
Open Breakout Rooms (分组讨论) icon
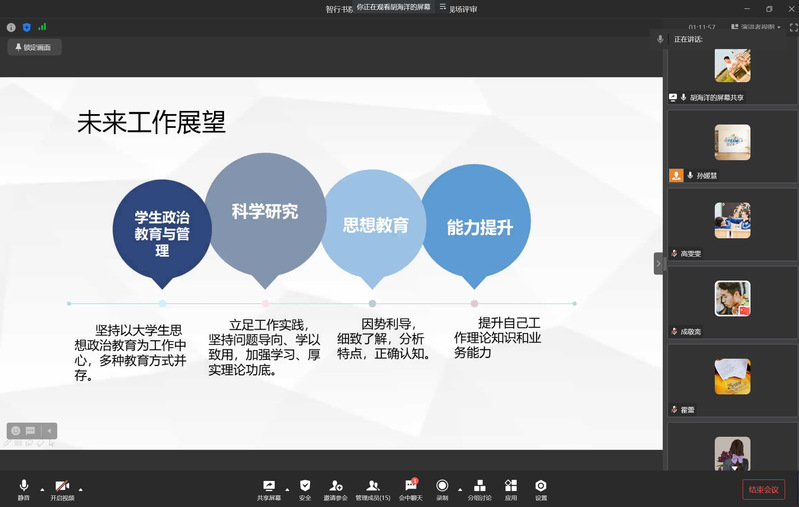480,486
